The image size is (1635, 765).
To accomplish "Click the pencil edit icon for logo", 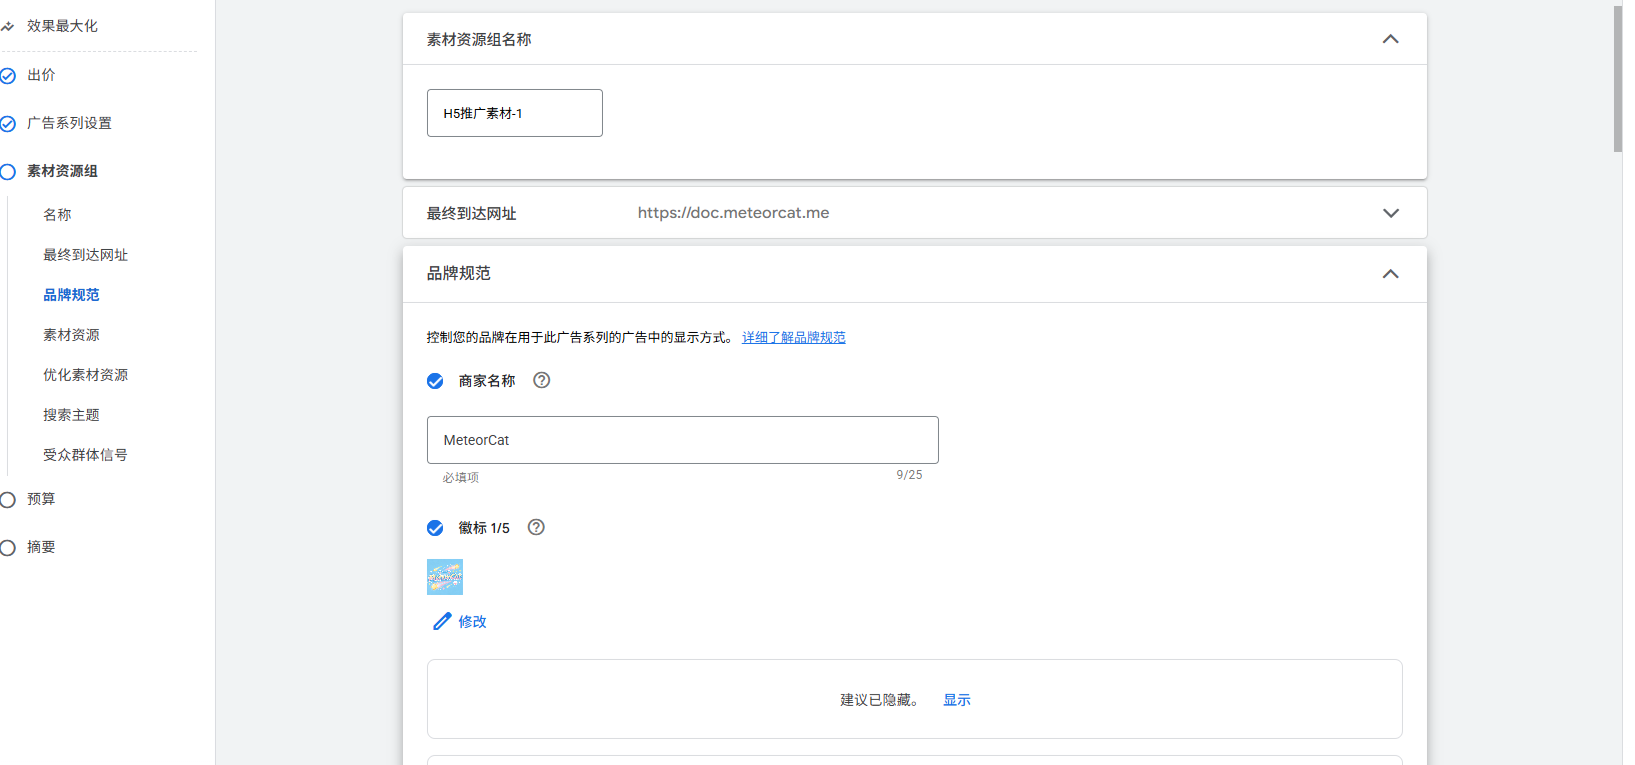I will click(x=442, y=621).
